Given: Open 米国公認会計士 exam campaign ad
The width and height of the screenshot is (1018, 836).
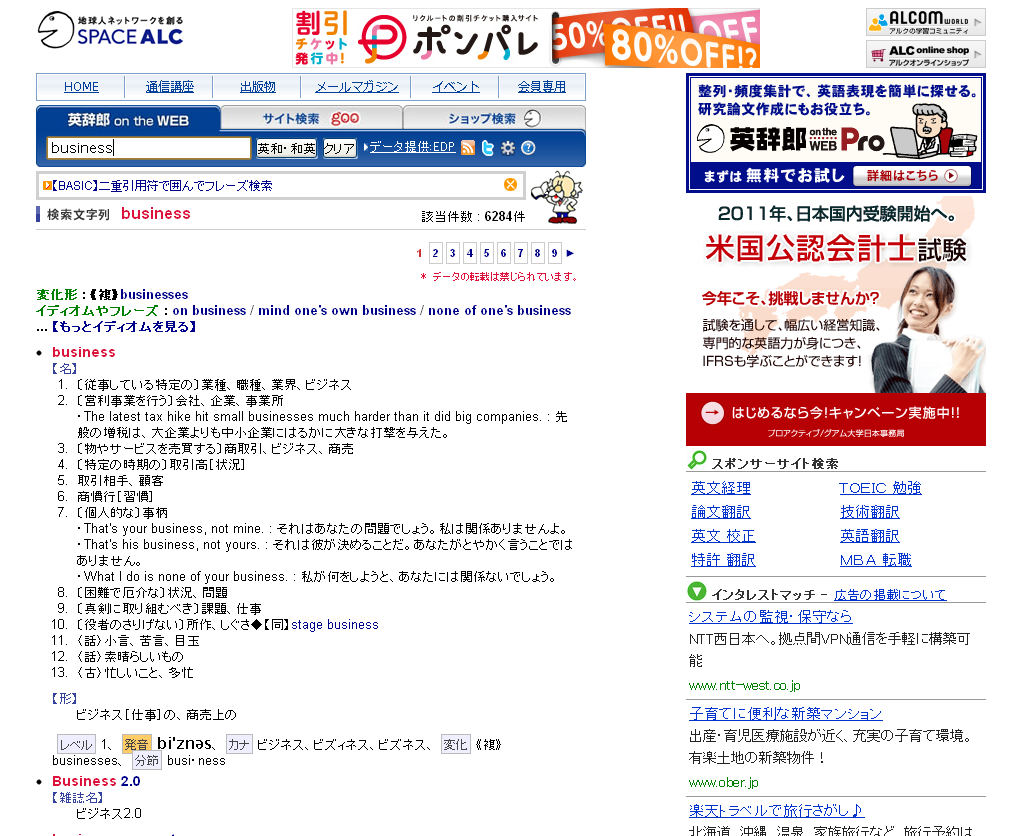Looking at the screenshot, I should coord(836,321).
